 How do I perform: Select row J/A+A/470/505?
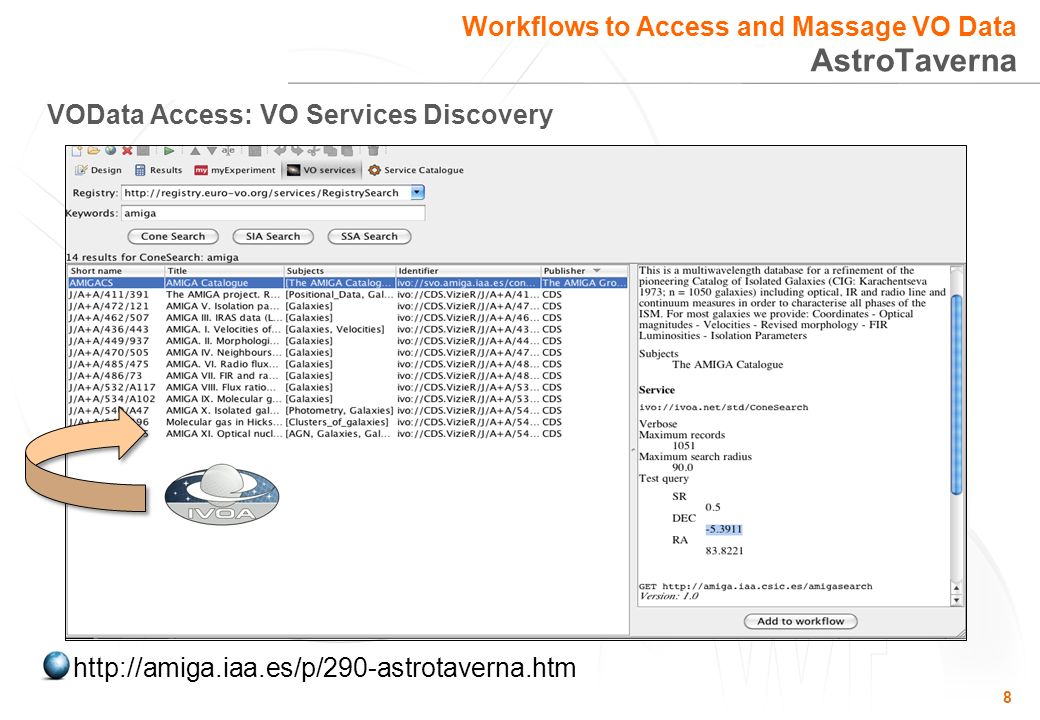click(348, 353)
